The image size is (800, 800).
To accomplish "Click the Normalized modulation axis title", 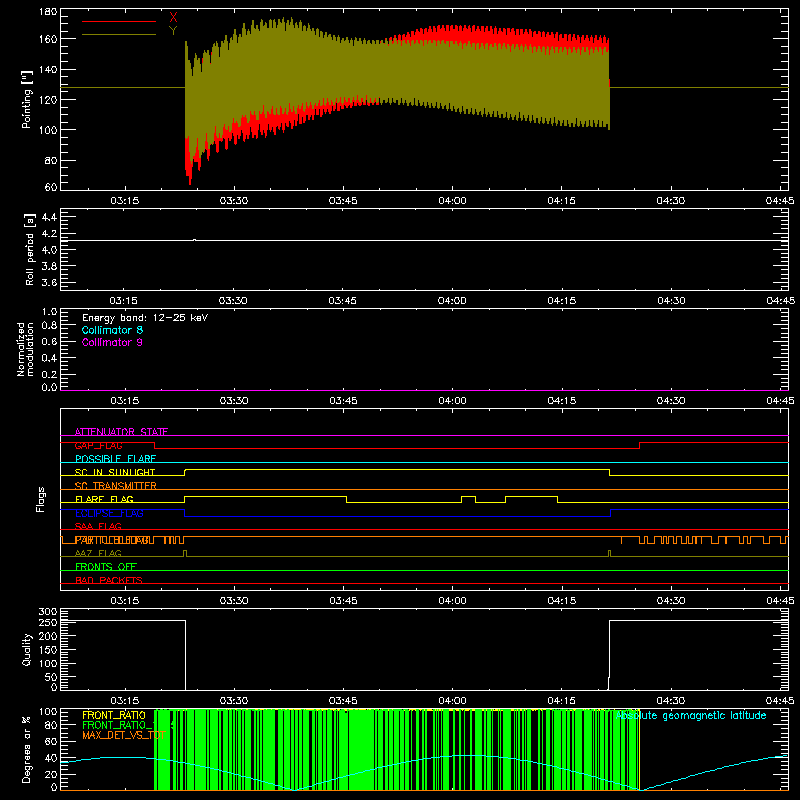I will coord(25,349).
